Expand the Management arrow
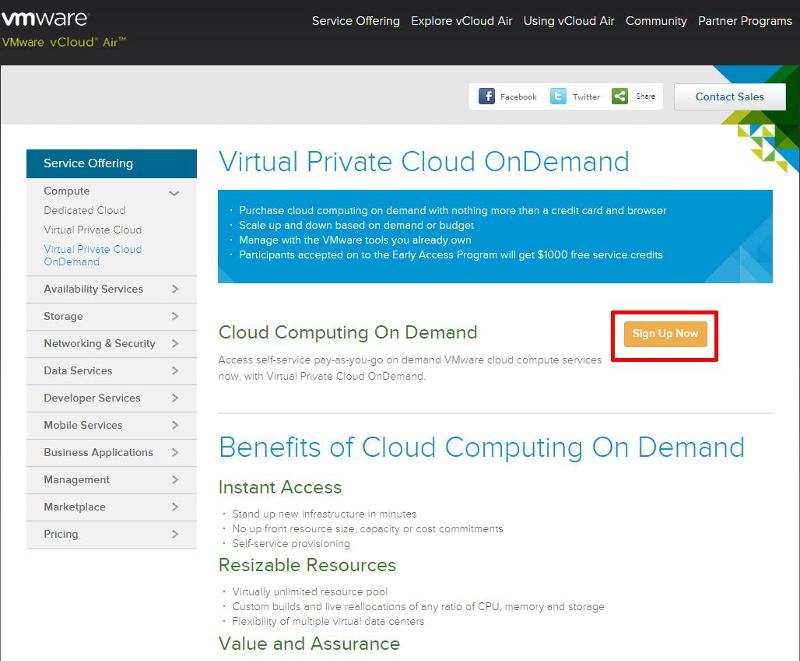The image size is (800, 661). point(175,479)
